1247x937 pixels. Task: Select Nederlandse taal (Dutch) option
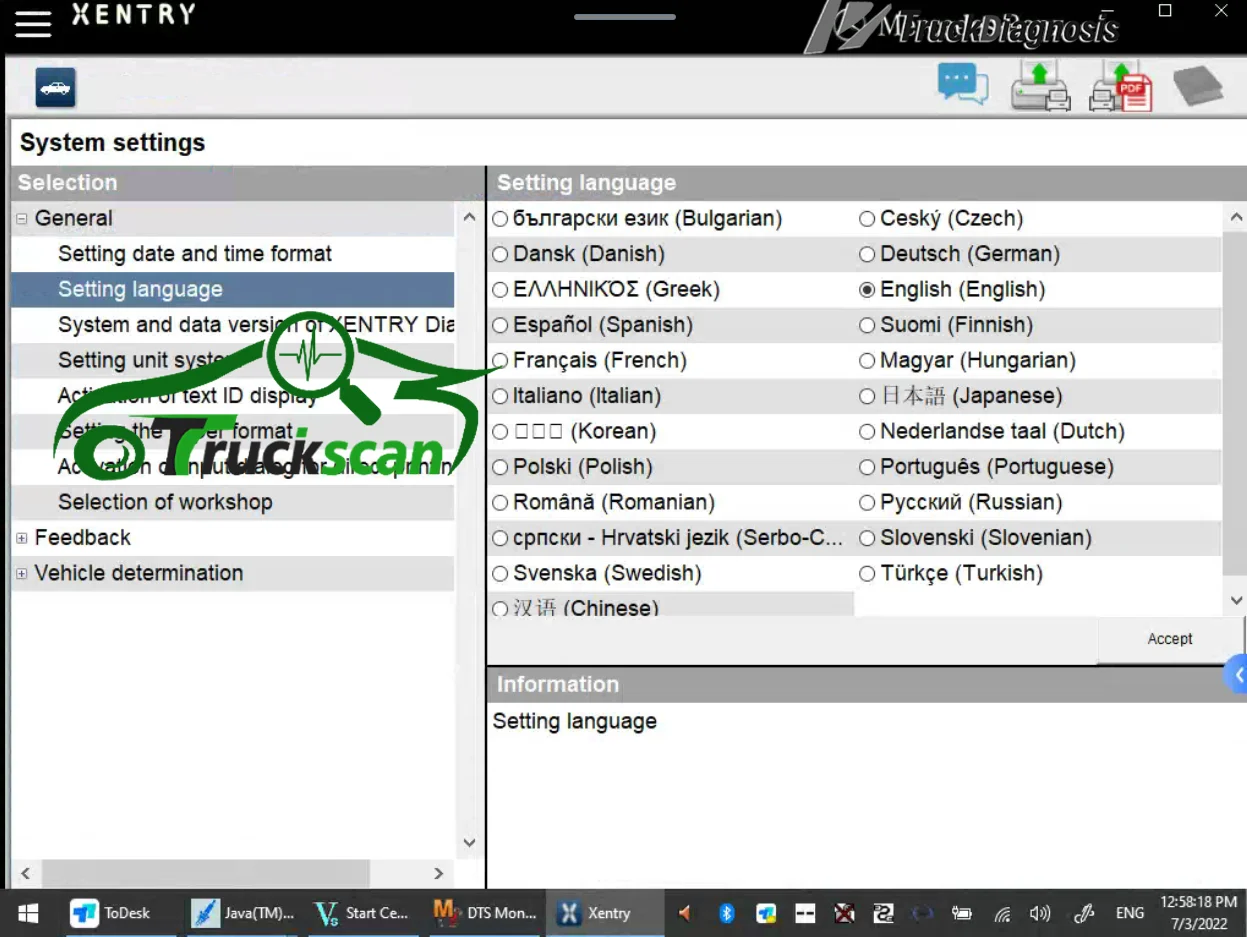coord(867,432)
